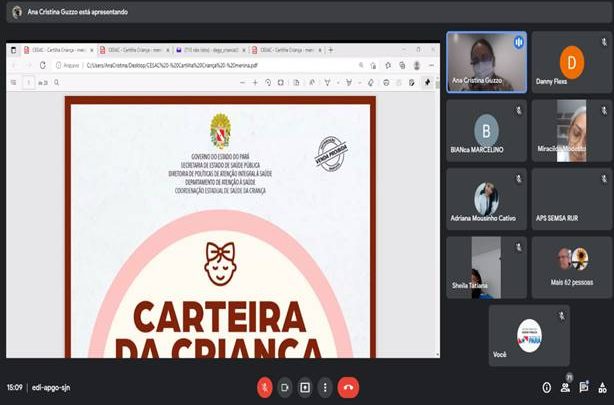Open the browser settings and more menu

(x=432, y=65)
